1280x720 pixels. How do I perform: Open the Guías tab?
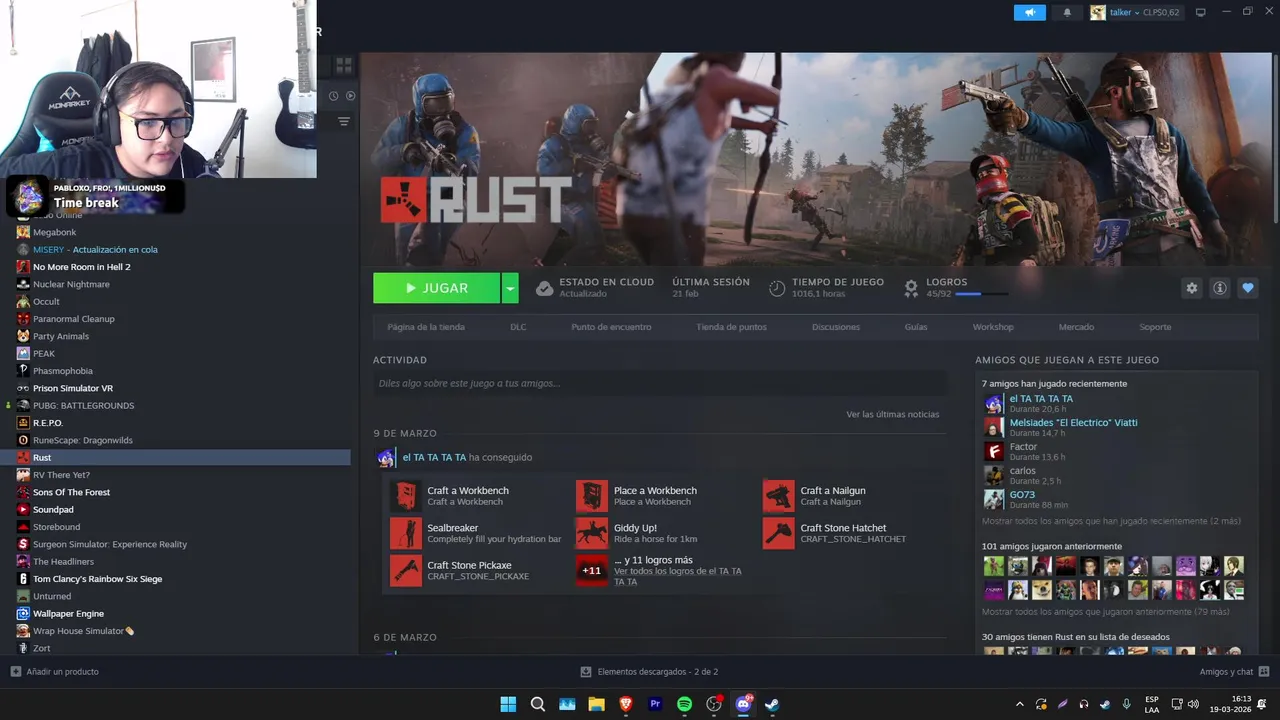tap(916, 327)
